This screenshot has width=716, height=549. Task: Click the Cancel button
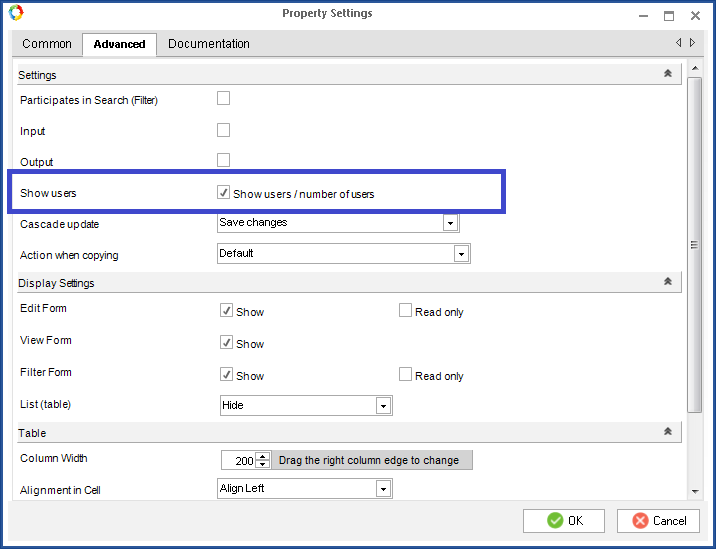pyautogui.click(x=658, y=521)
